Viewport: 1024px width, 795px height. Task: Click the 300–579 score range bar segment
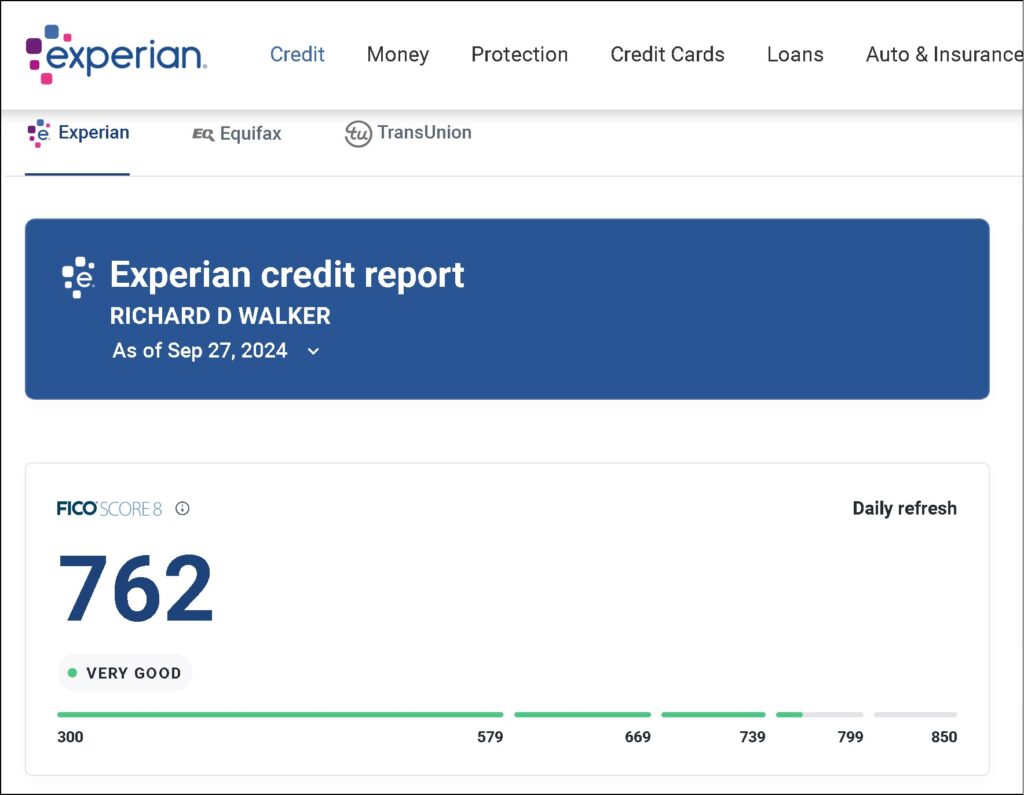(280, 715)
